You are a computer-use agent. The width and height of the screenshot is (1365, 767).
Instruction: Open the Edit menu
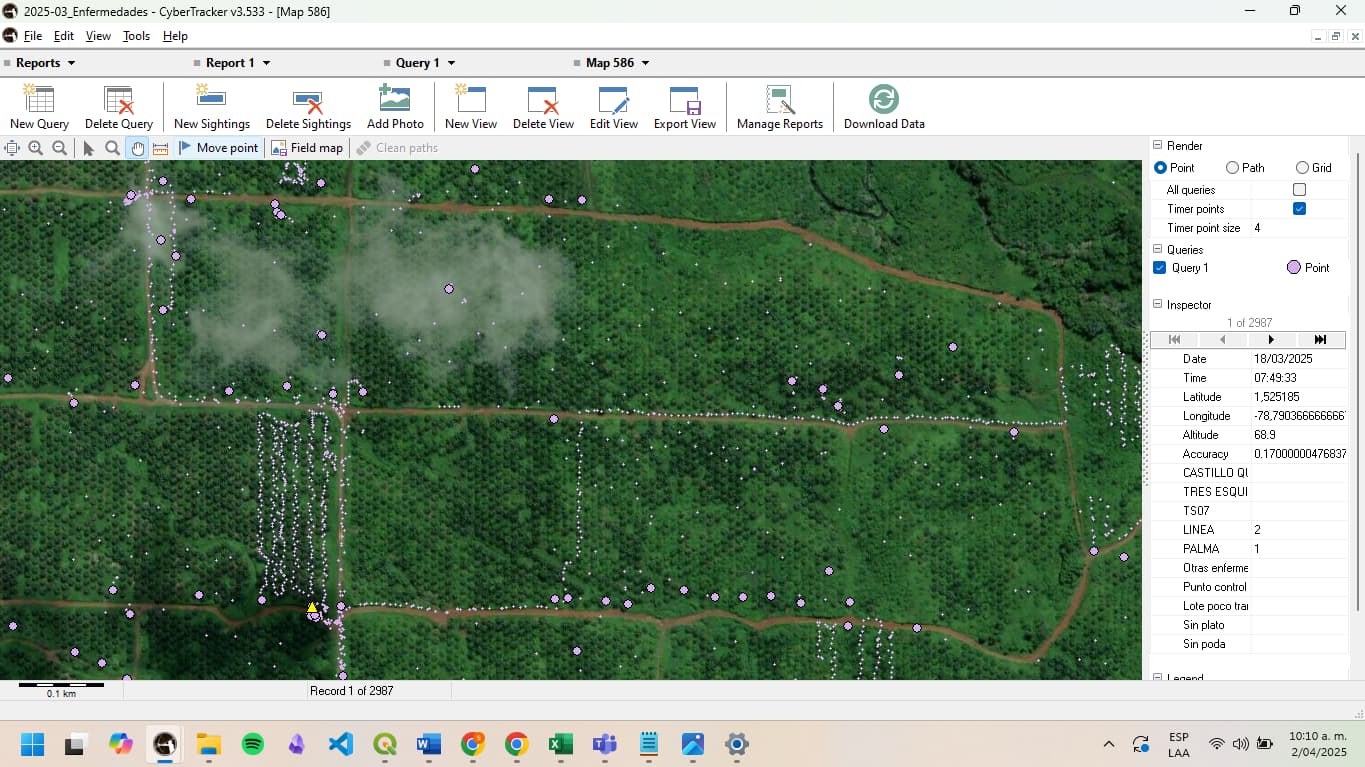[x=64, y=36]
